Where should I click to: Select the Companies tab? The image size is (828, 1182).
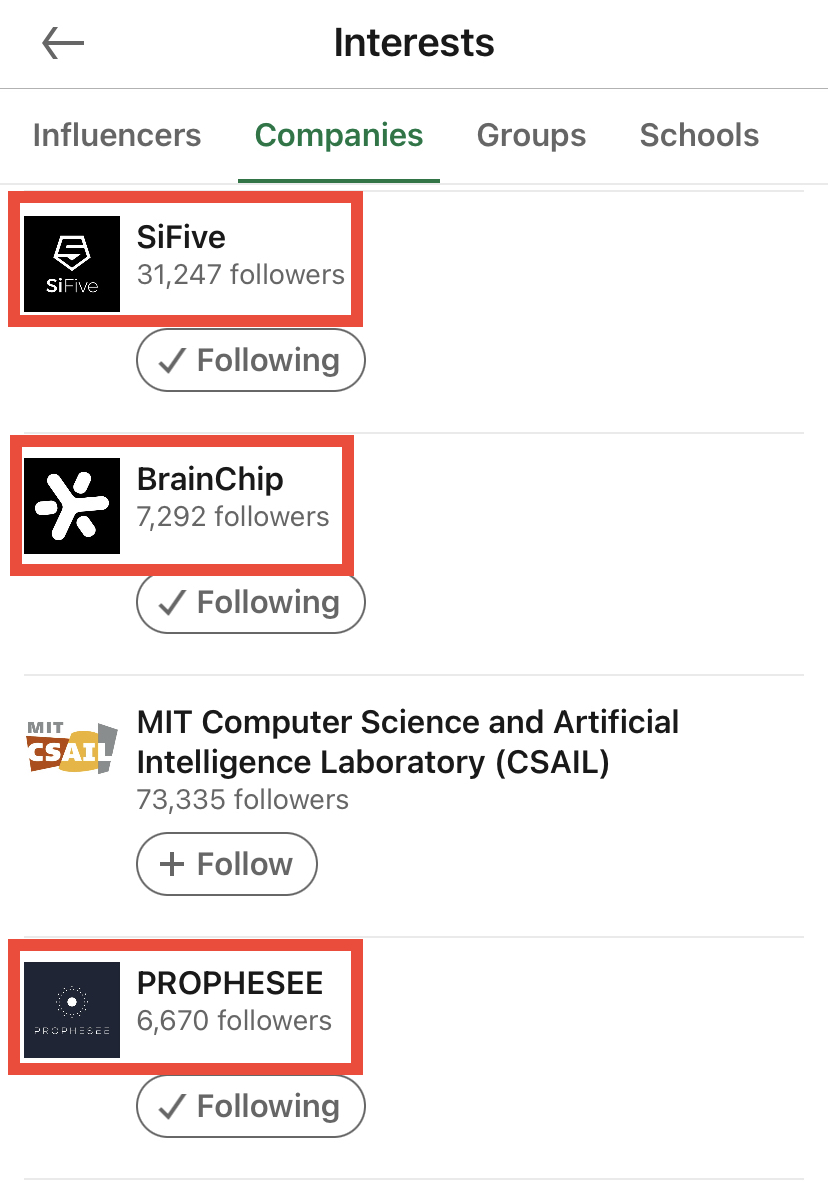[339, 135]
